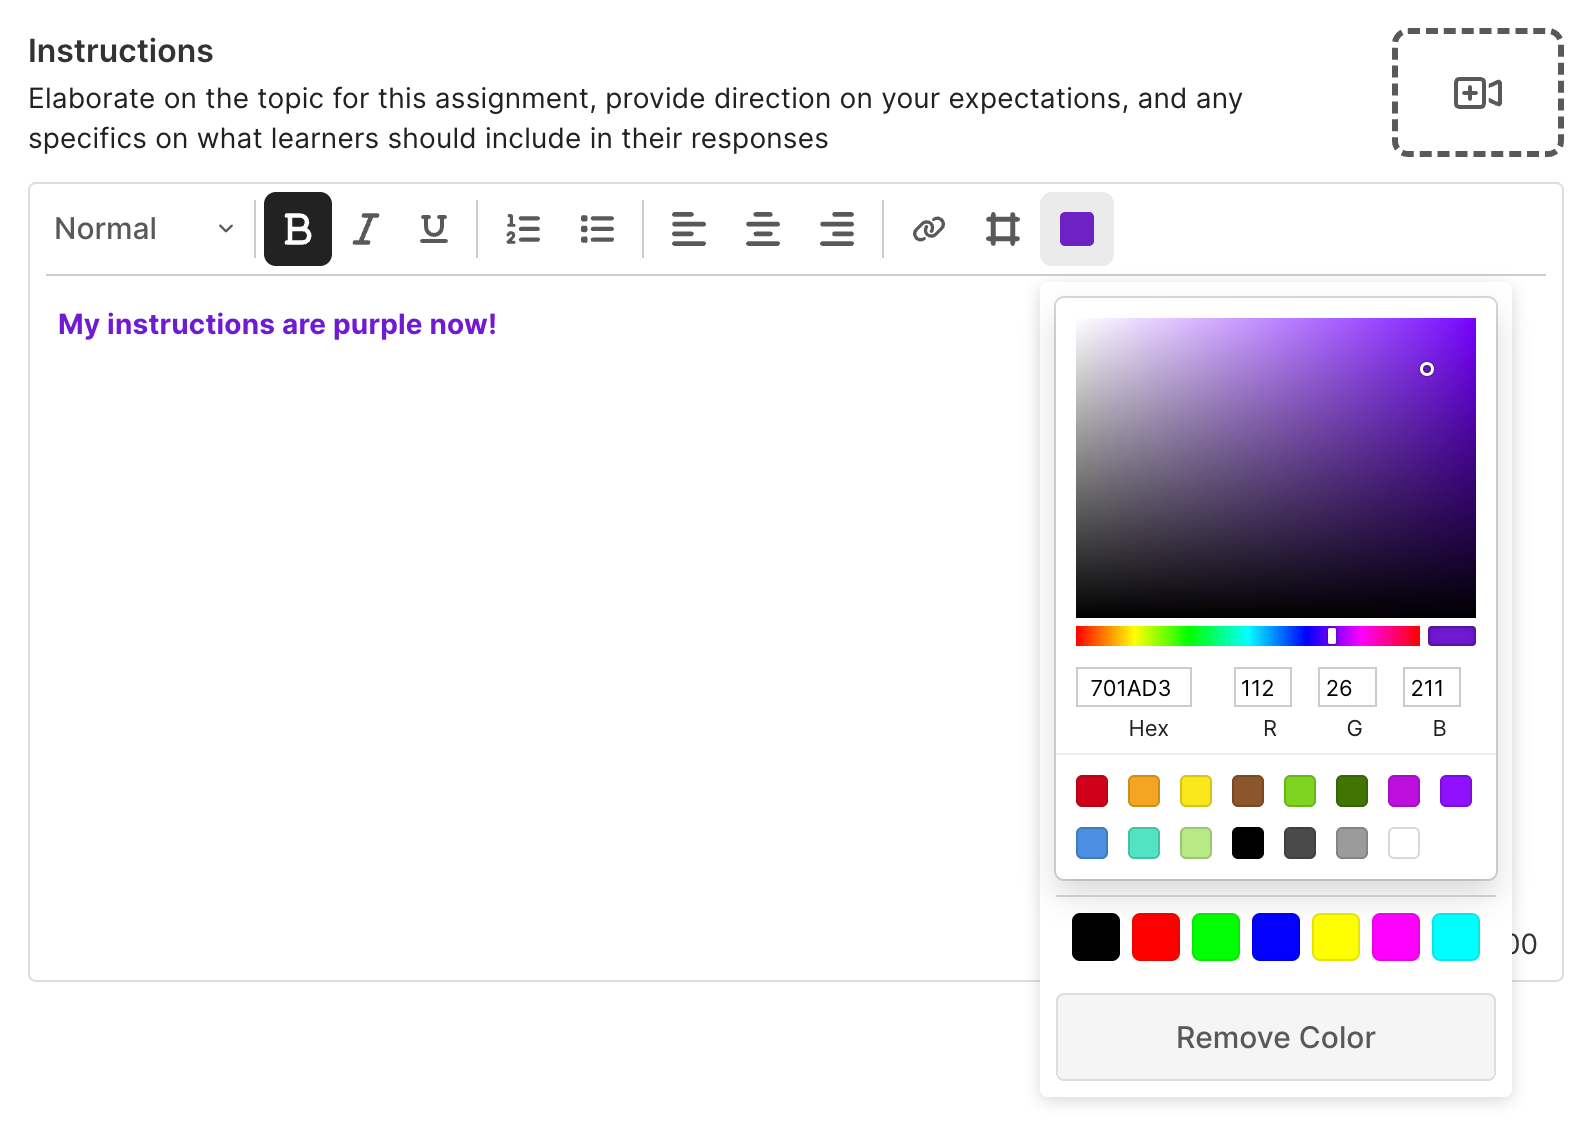The width and height of the screenshot is (1594, 1128).
Task: Toggle italic formatting
Action: 366,229
